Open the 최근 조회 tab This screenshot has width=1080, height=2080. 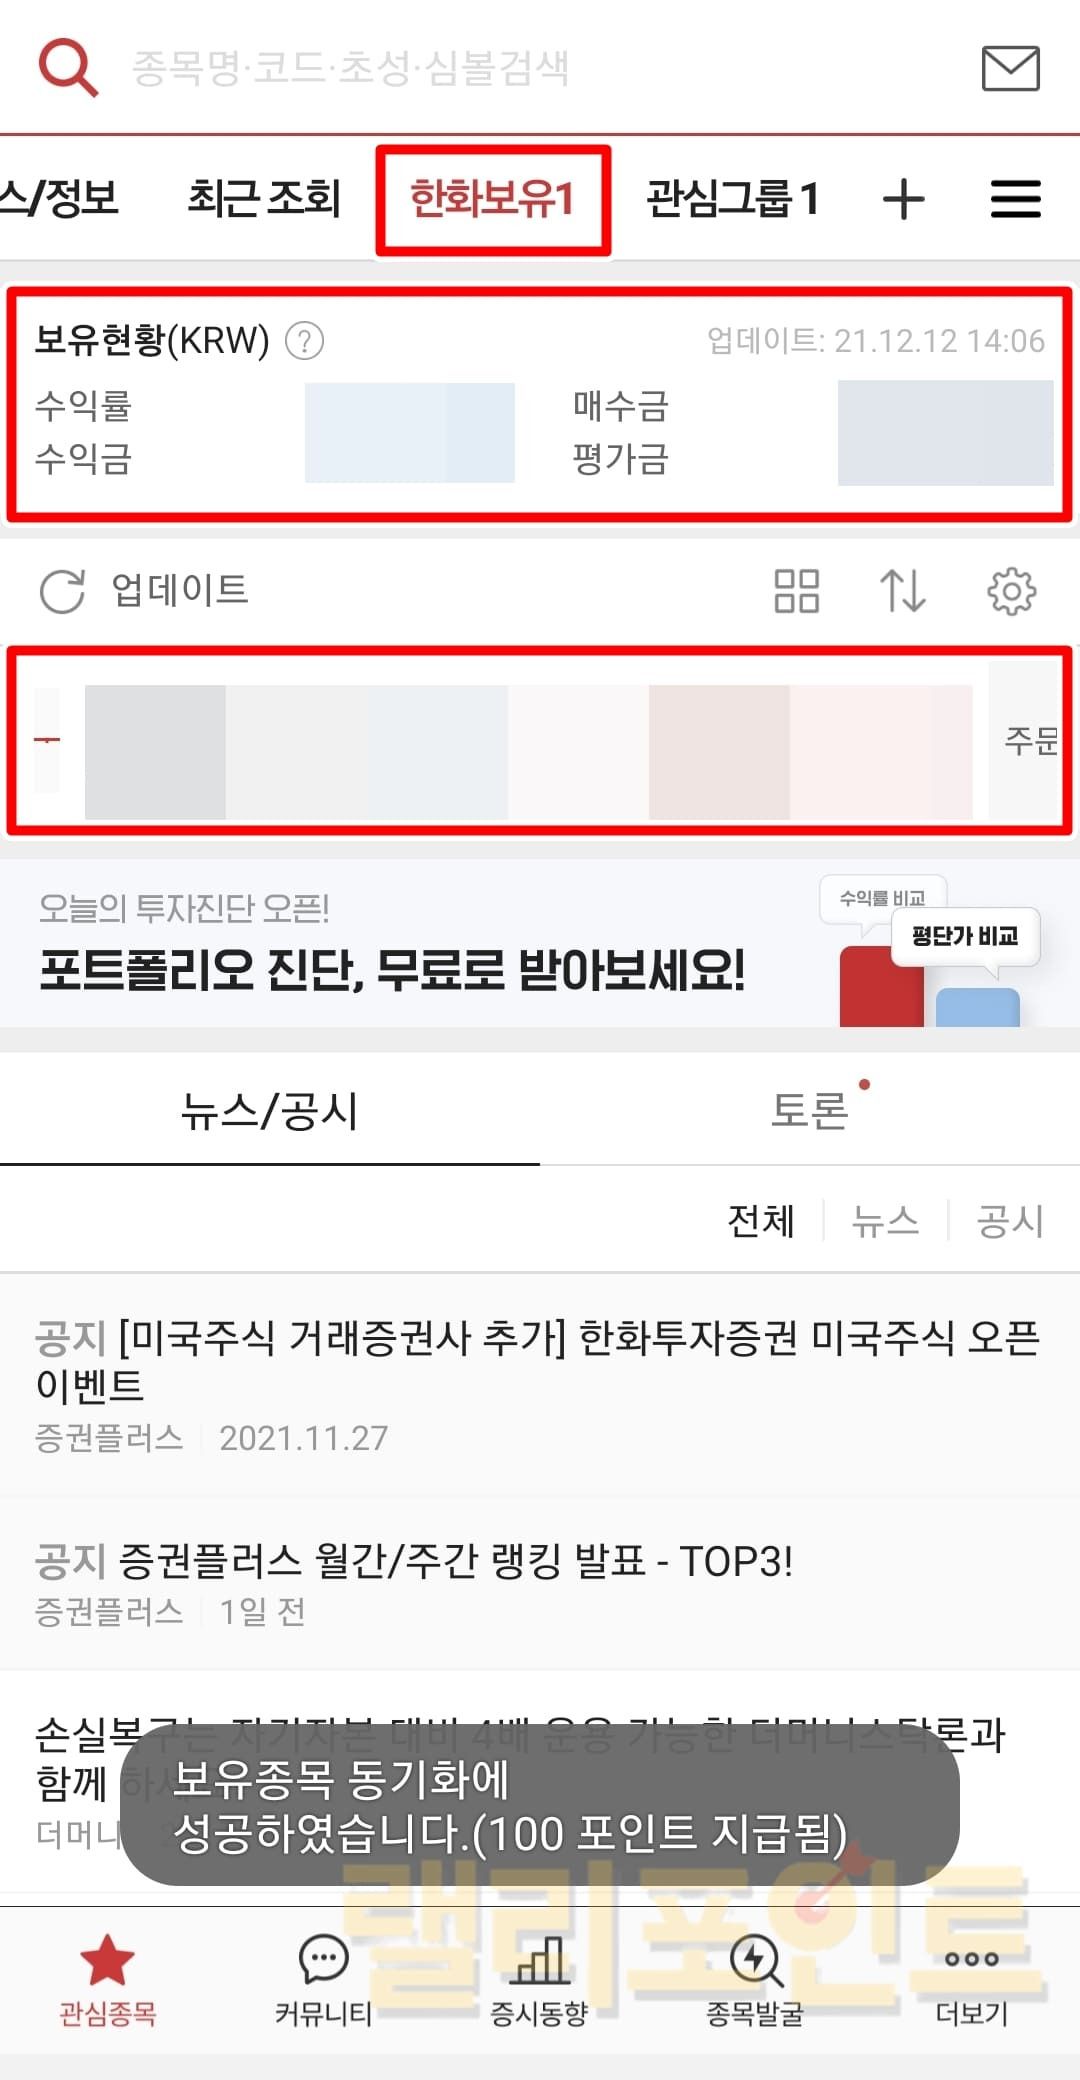[x=264, y=198]
